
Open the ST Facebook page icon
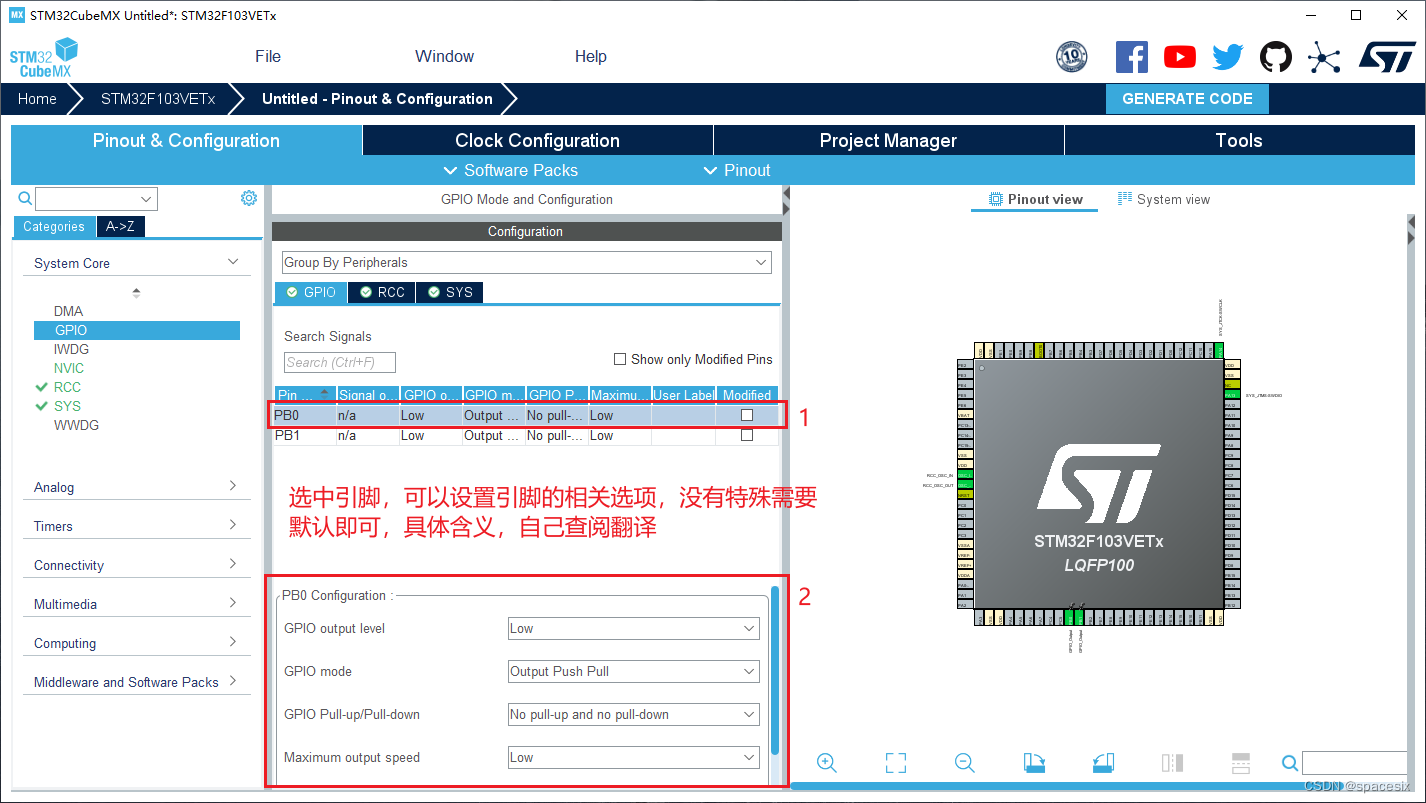(1132, 57)
